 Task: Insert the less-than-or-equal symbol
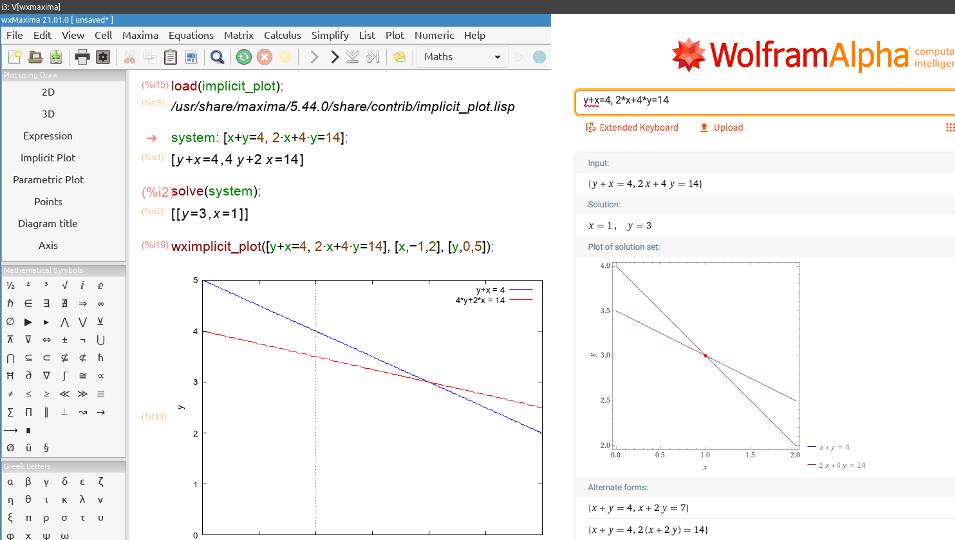pos(28,394)
